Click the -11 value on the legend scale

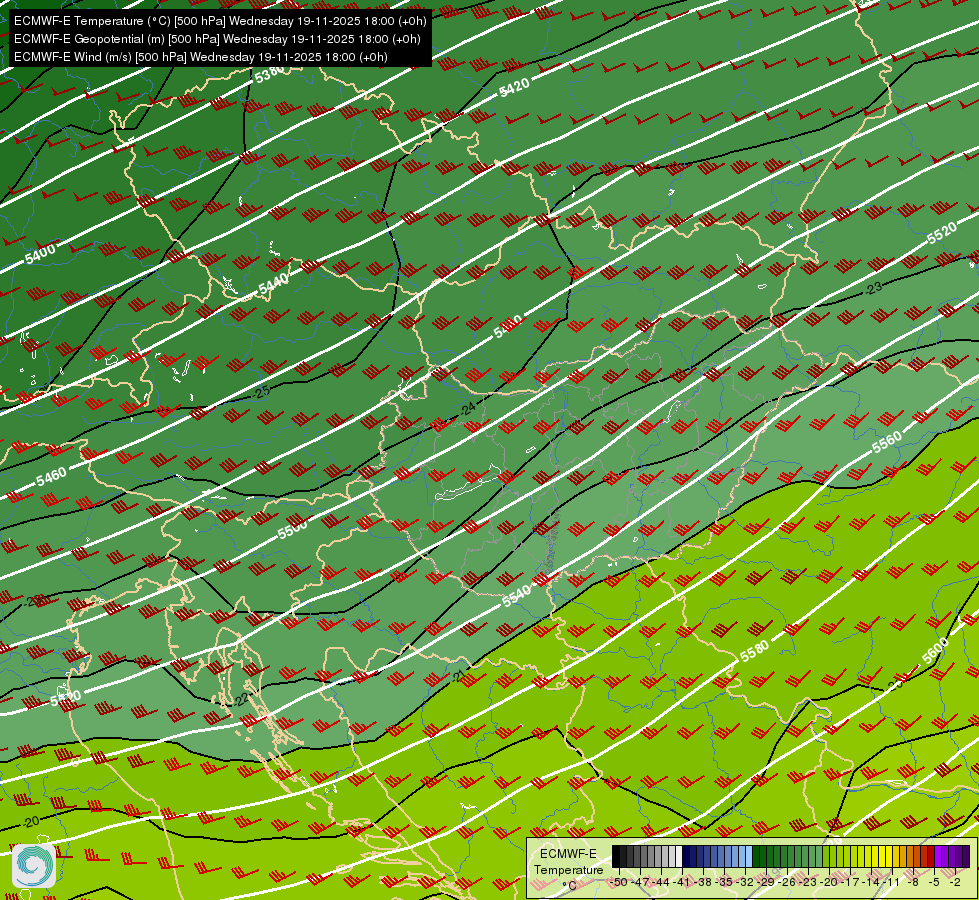[892, 882]
